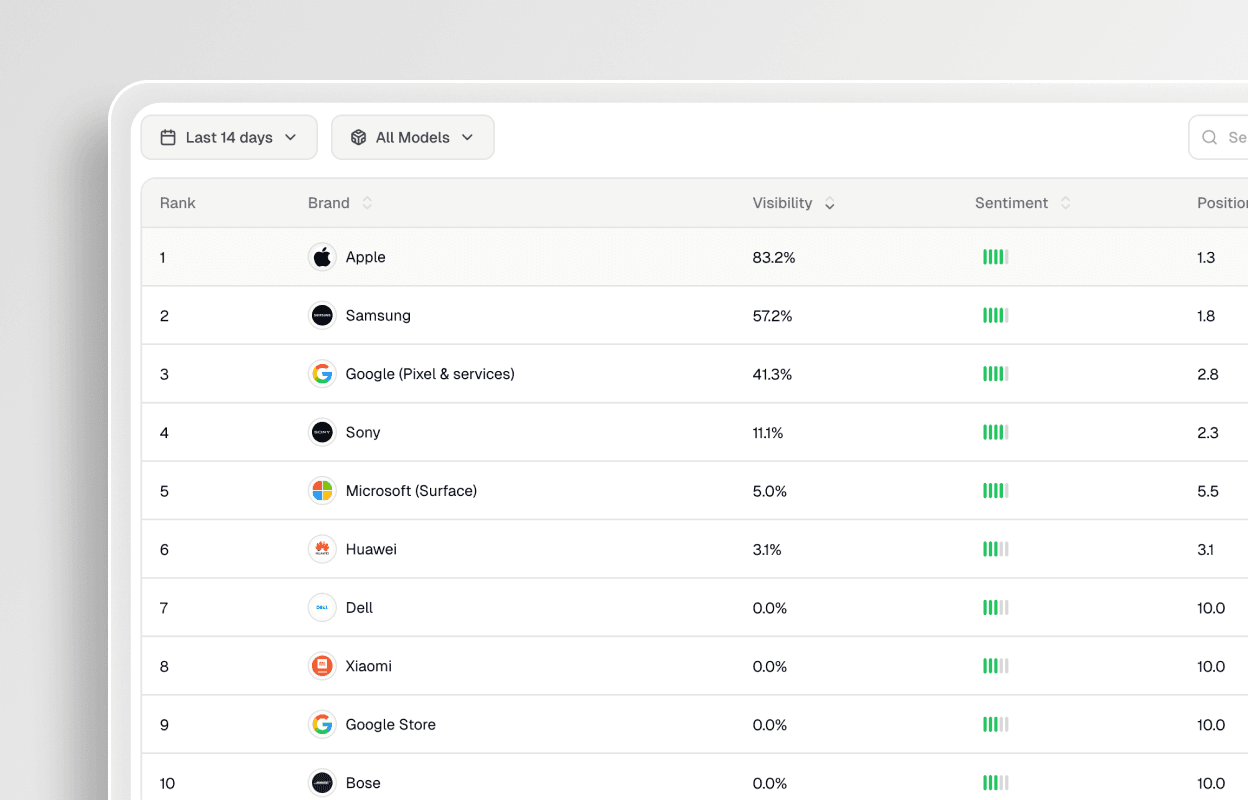The image size is (1248, 800).
Task: Toggle sorting on the Brand column
Action: [x=366, y=203]
